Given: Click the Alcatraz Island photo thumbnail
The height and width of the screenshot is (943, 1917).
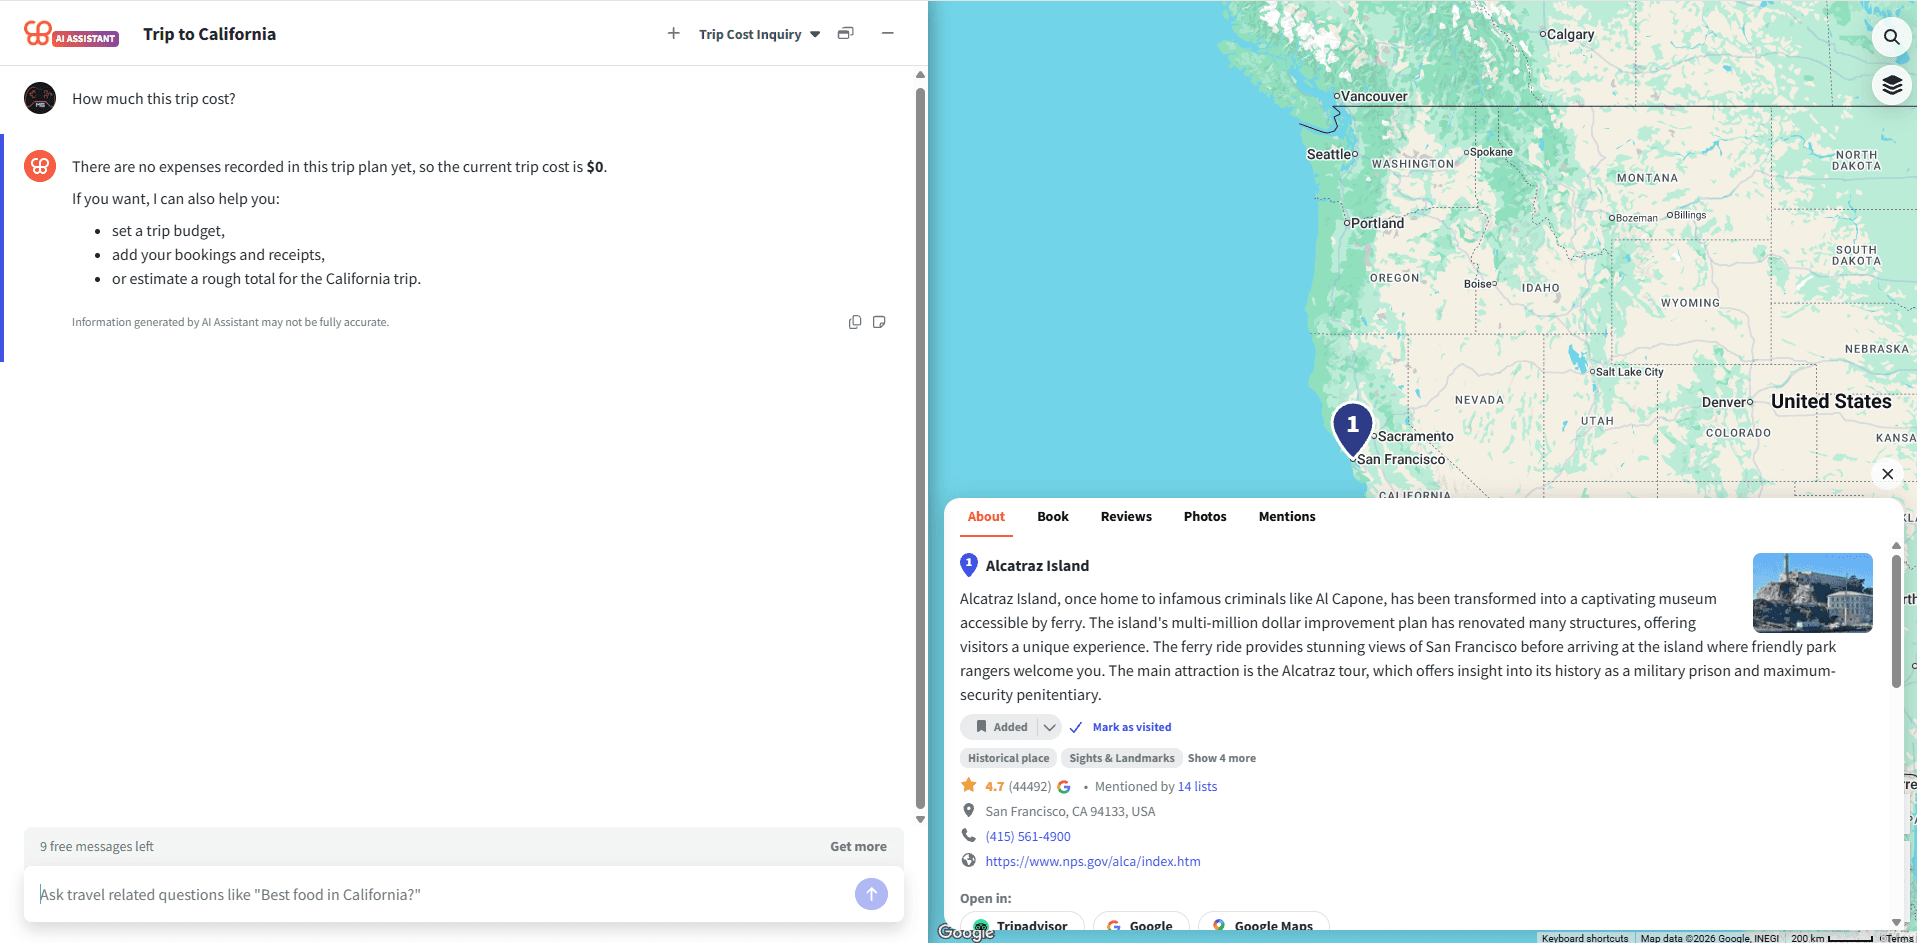Looking at the screenshot, I should point(1812,592).
